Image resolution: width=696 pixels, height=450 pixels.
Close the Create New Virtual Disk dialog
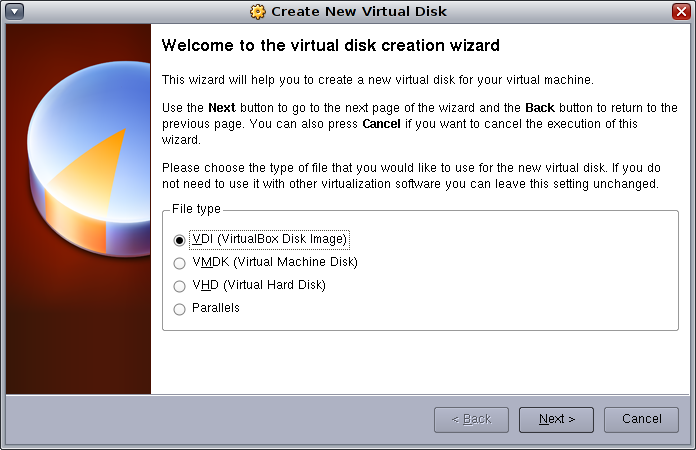(681, 11)
